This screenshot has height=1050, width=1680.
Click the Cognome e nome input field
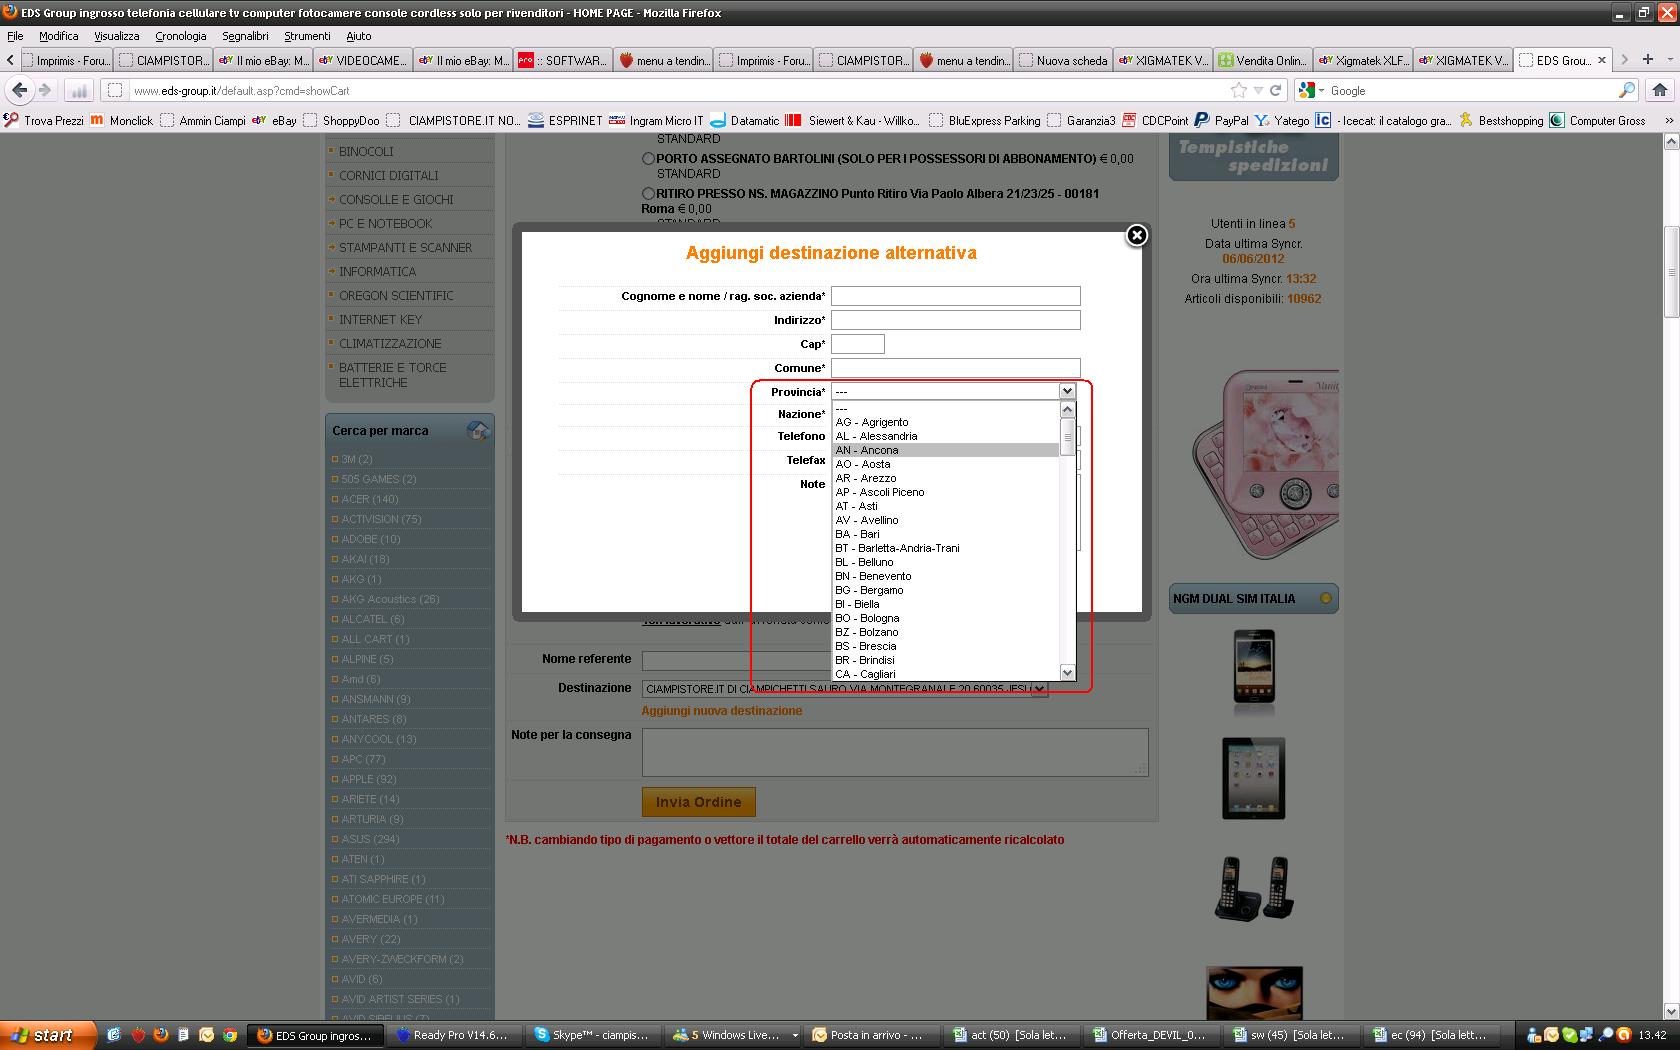955,296
